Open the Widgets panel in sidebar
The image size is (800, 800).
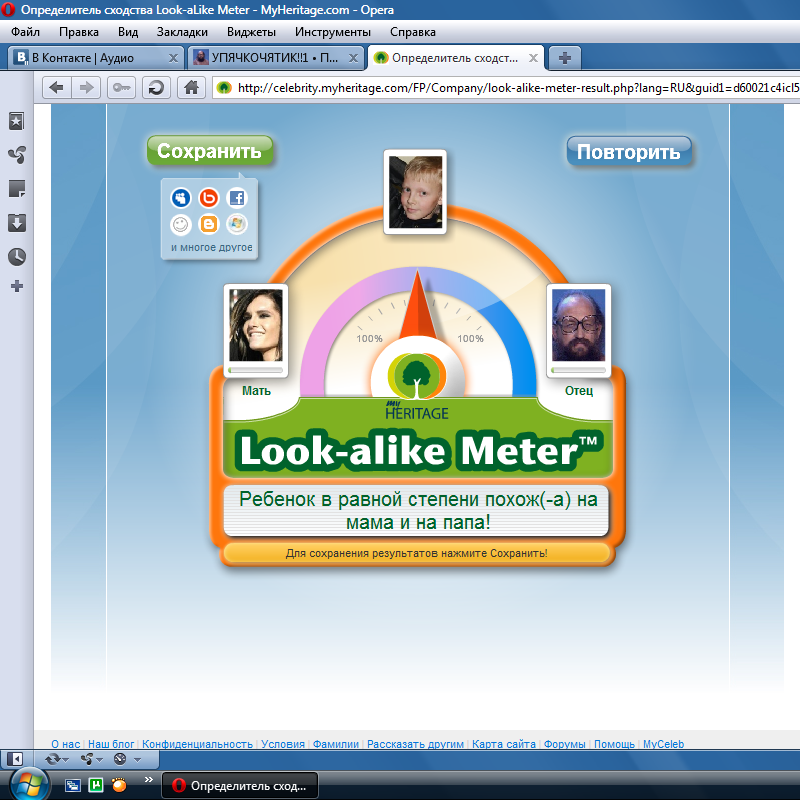[x=16, y=155]
